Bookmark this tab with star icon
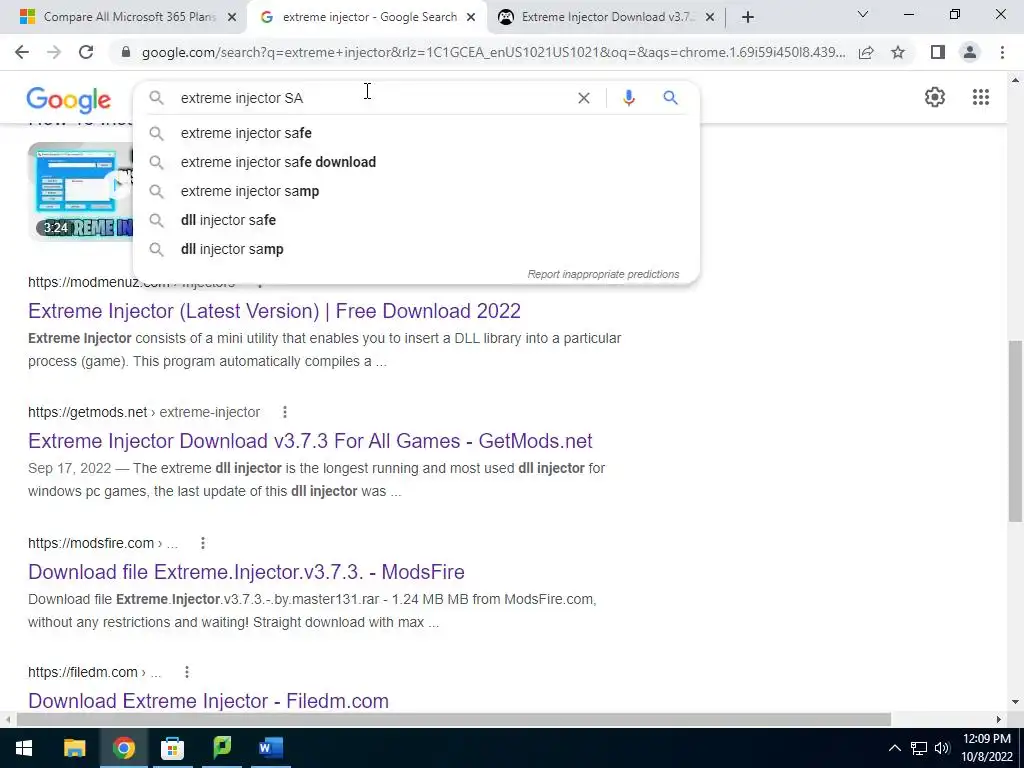Viewport: 1024px width, 768px height. [x=898, y=52]
